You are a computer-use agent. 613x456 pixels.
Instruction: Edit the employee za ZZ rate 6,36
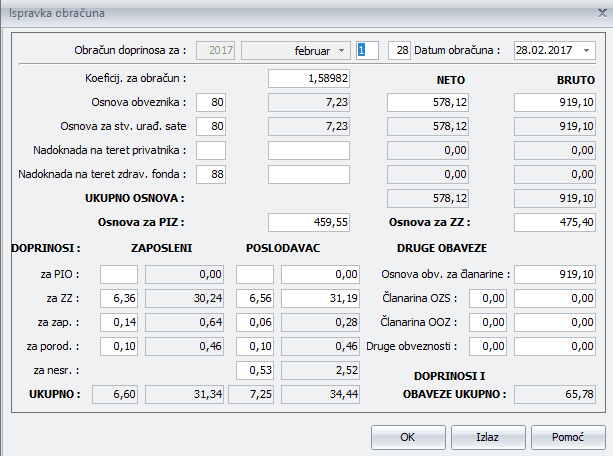(119, 297)
